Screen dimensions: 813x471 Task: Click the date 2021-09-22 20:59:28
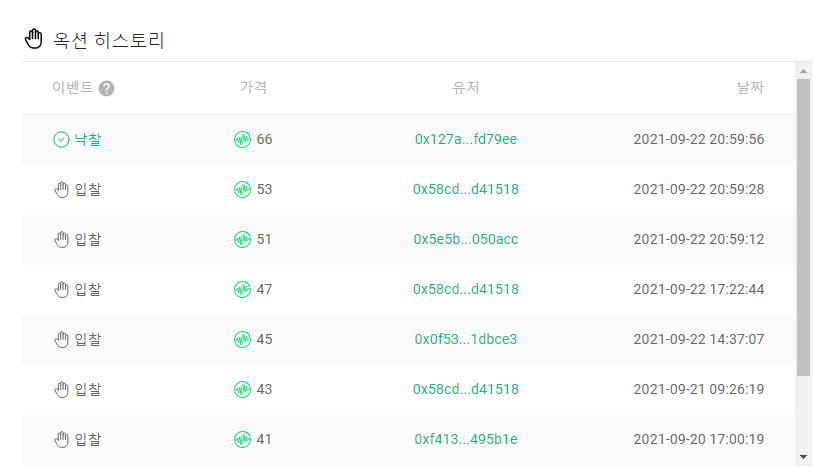[x=698, y=189]
